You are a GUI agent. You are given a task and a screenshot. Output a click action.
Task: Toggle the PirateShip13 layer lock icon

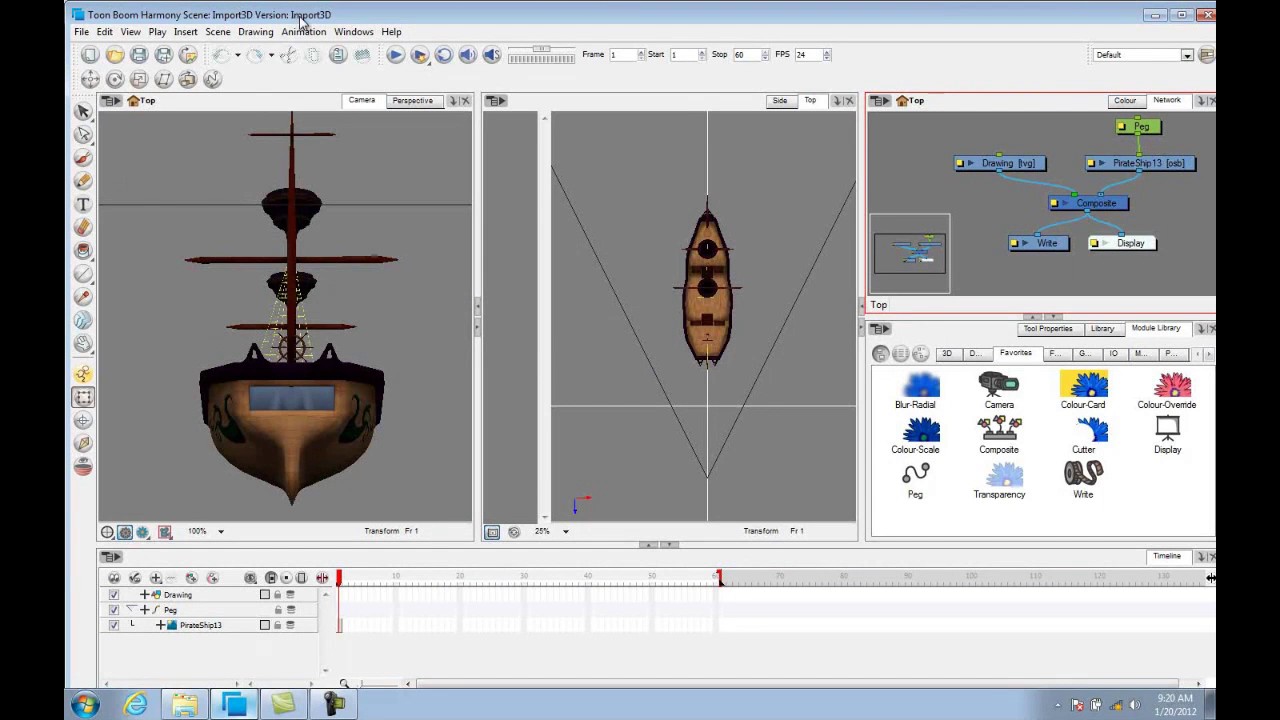[278, 625]
